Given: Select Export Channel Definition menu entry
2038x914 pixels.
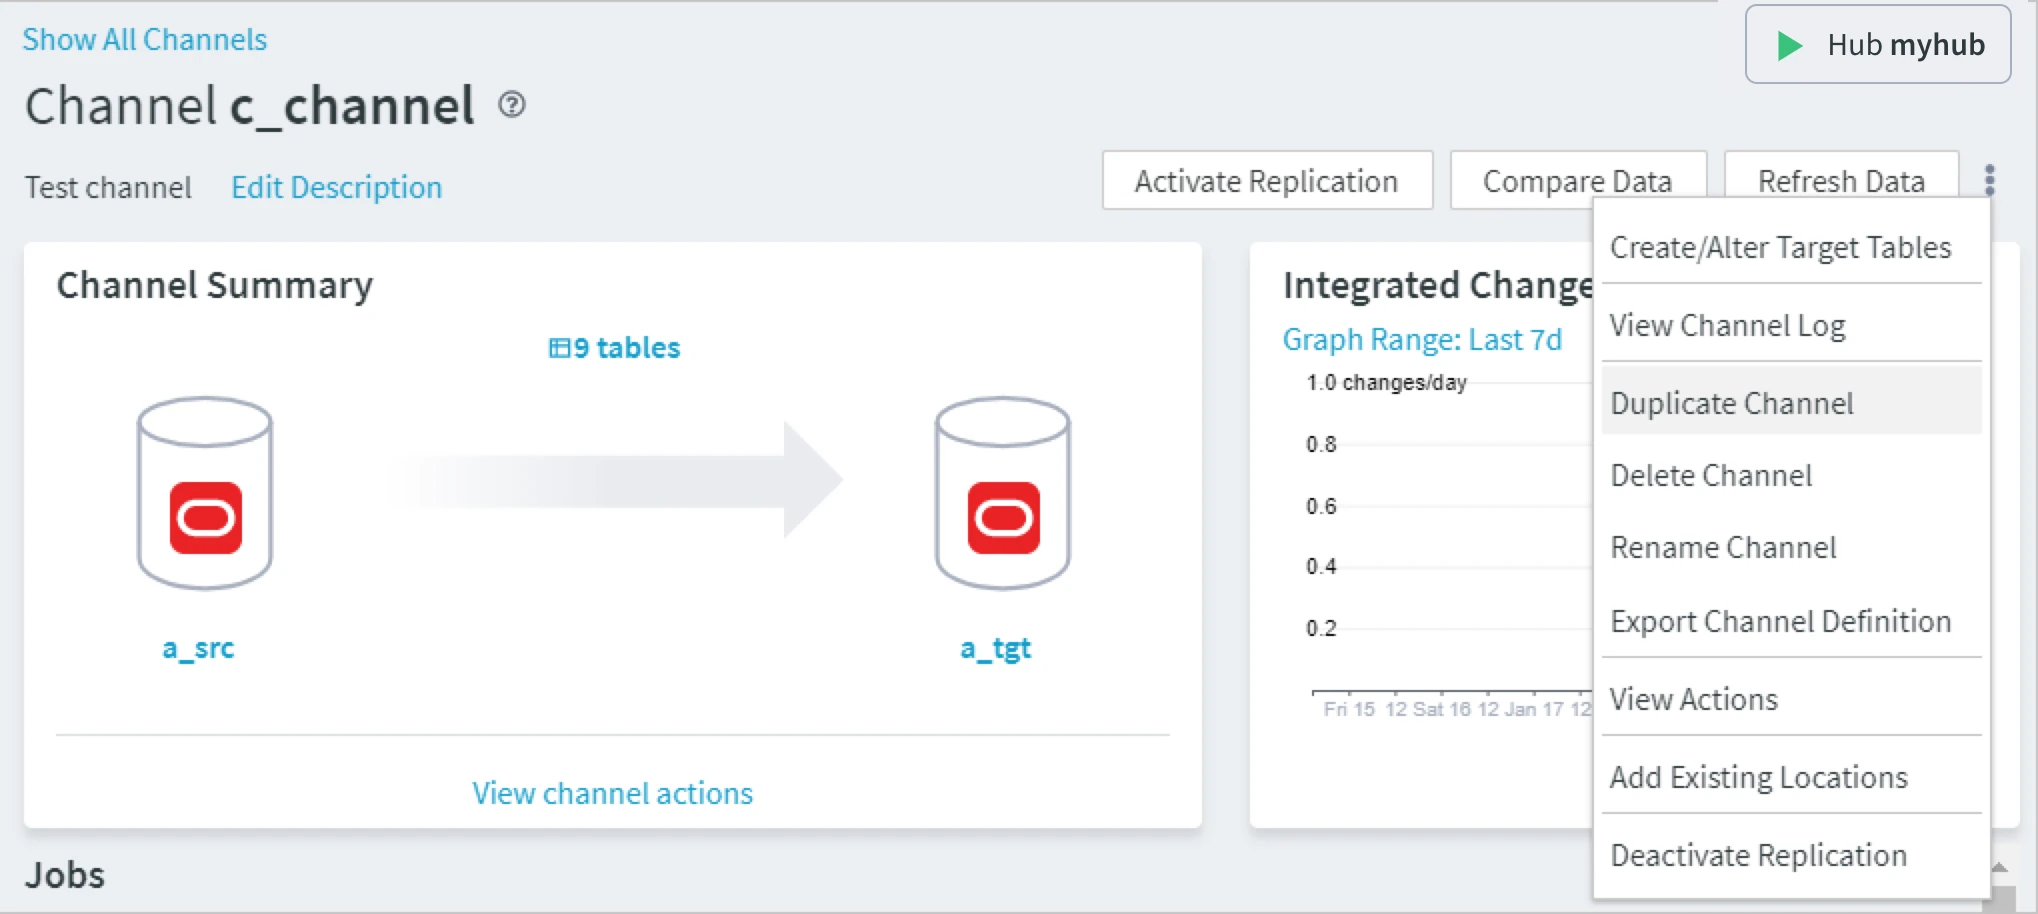Looking at the screenshot, I should pyautogui.click(x=1780, y=621).
